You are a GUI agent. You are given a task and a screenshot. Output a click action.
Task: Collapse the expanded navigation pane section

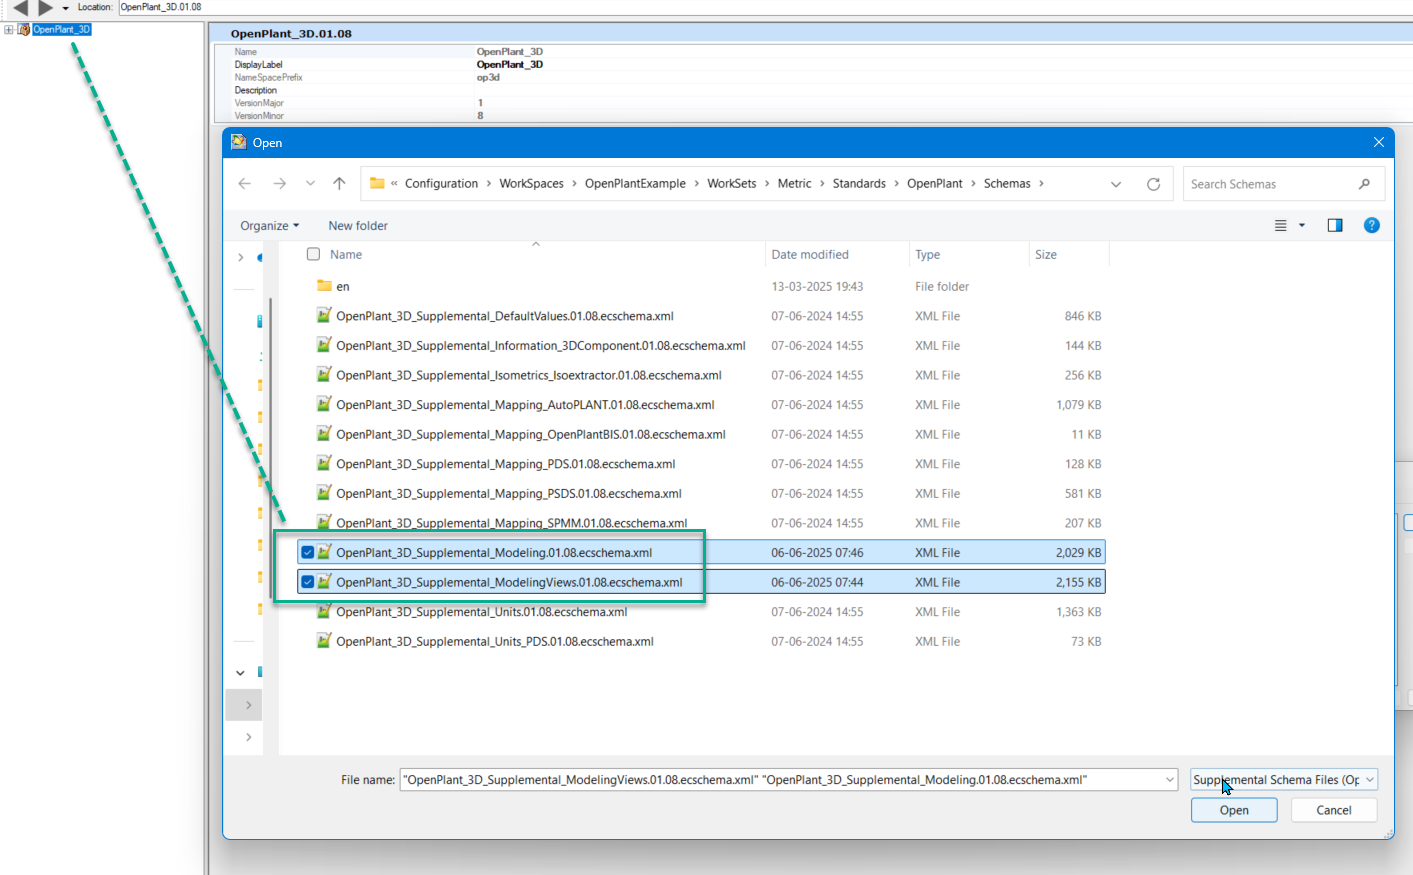[240, 673]
